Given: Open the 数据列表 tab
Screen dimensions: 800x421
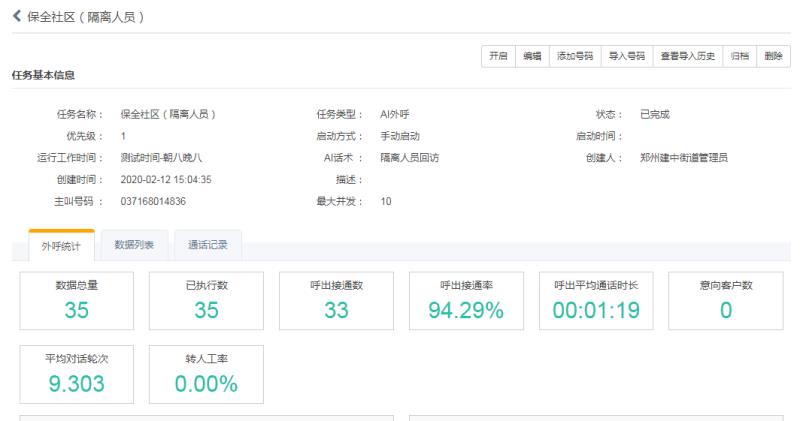Looking at the screenshot, I should click(134, 243).
